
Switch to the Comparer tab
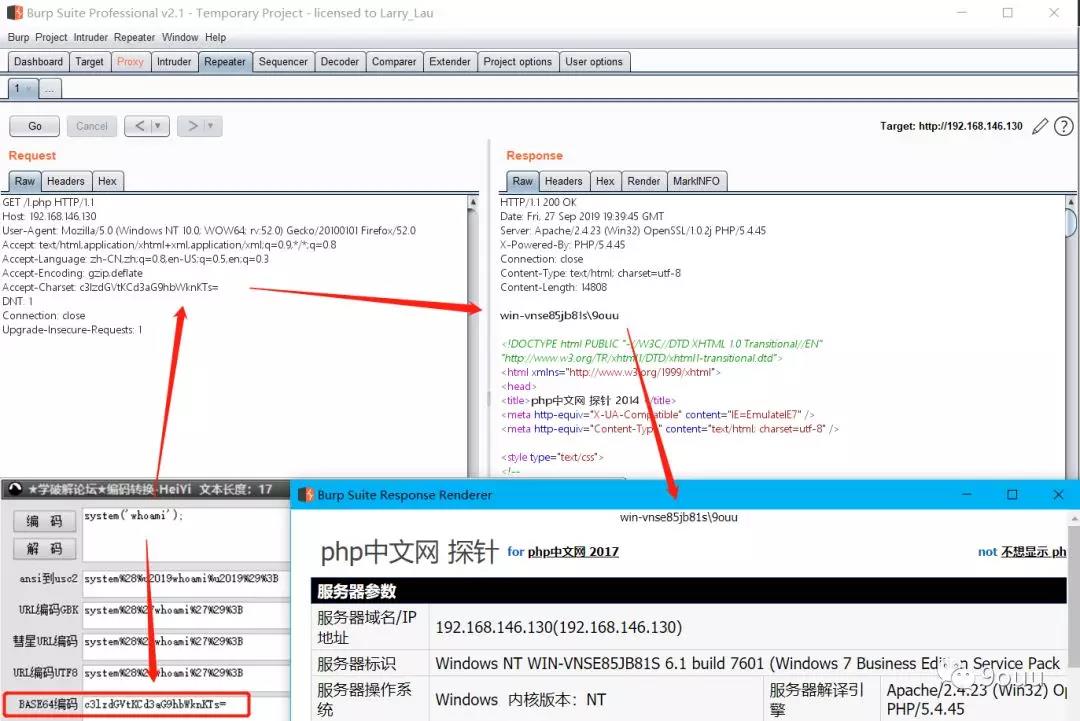(x=394, y=62)
